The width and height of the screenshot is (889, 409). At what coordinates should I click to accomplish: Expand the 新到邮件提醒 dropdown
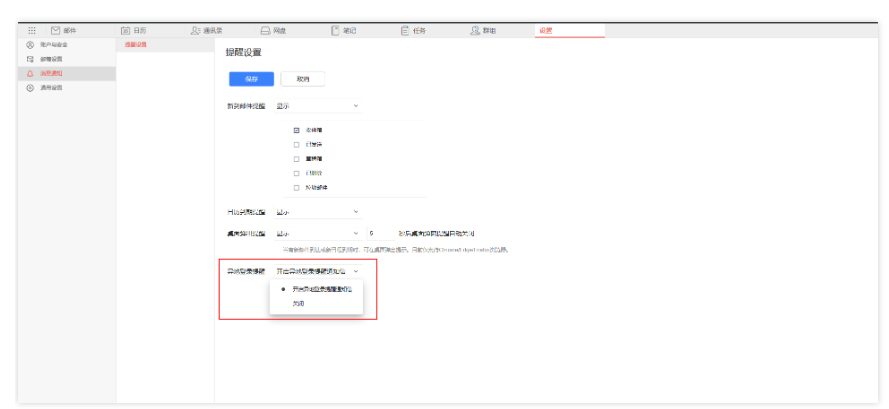tap(318, 106)
